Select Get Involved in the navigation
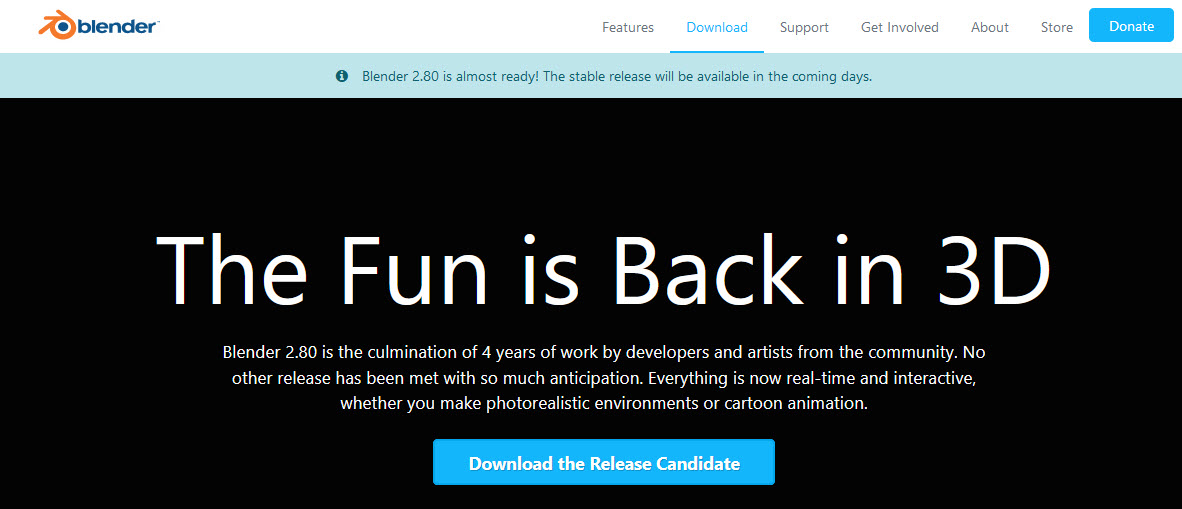1182x509 pixels. 900,27
